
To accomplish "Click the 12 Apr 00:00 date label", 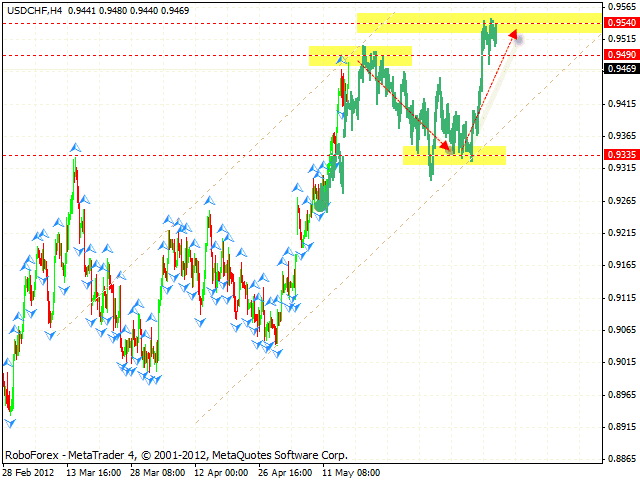I will [x=223, y=471].
